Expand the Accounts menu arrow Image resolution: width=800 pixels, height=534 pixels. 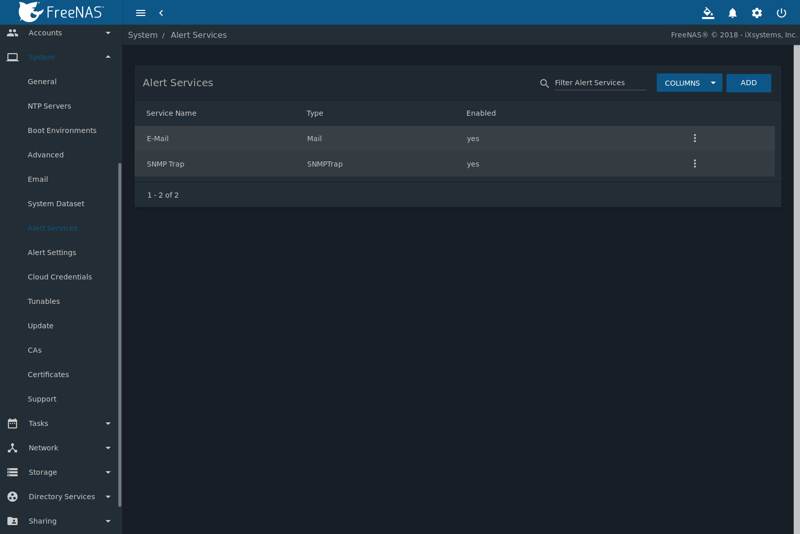coord(108,33)
